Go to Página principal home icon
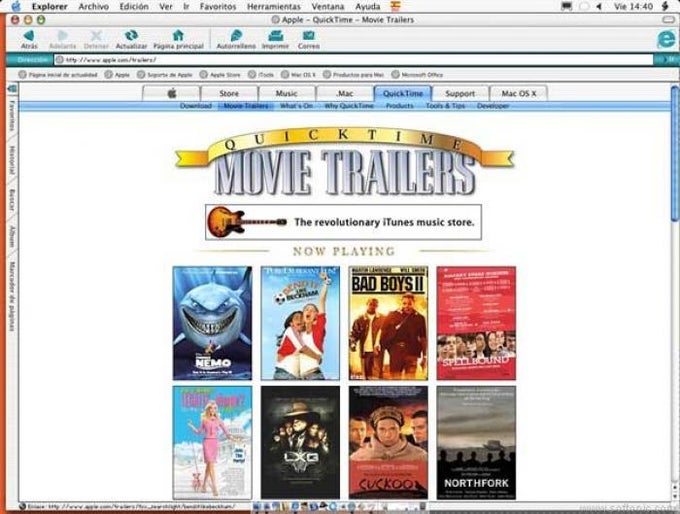This screenshot has height=514, width=680. pos(178,35)
